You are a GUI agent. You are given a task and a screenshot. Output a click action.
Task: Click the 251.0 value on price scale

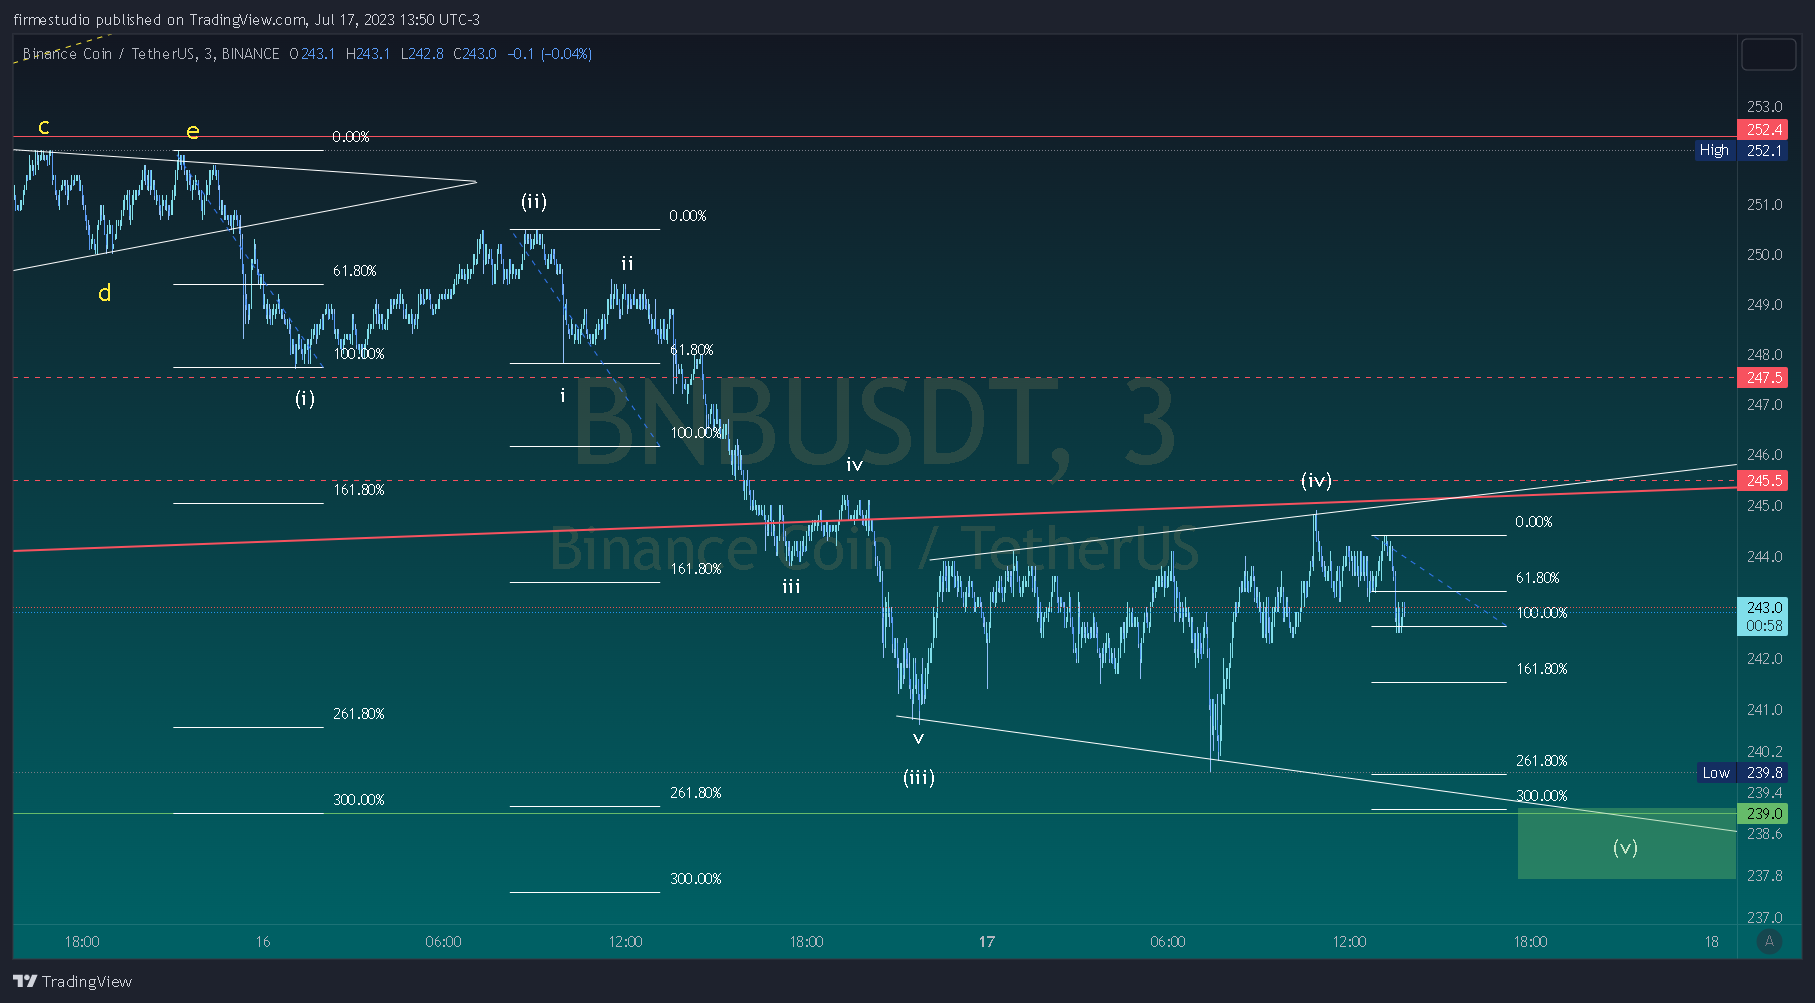[1764, 205]
